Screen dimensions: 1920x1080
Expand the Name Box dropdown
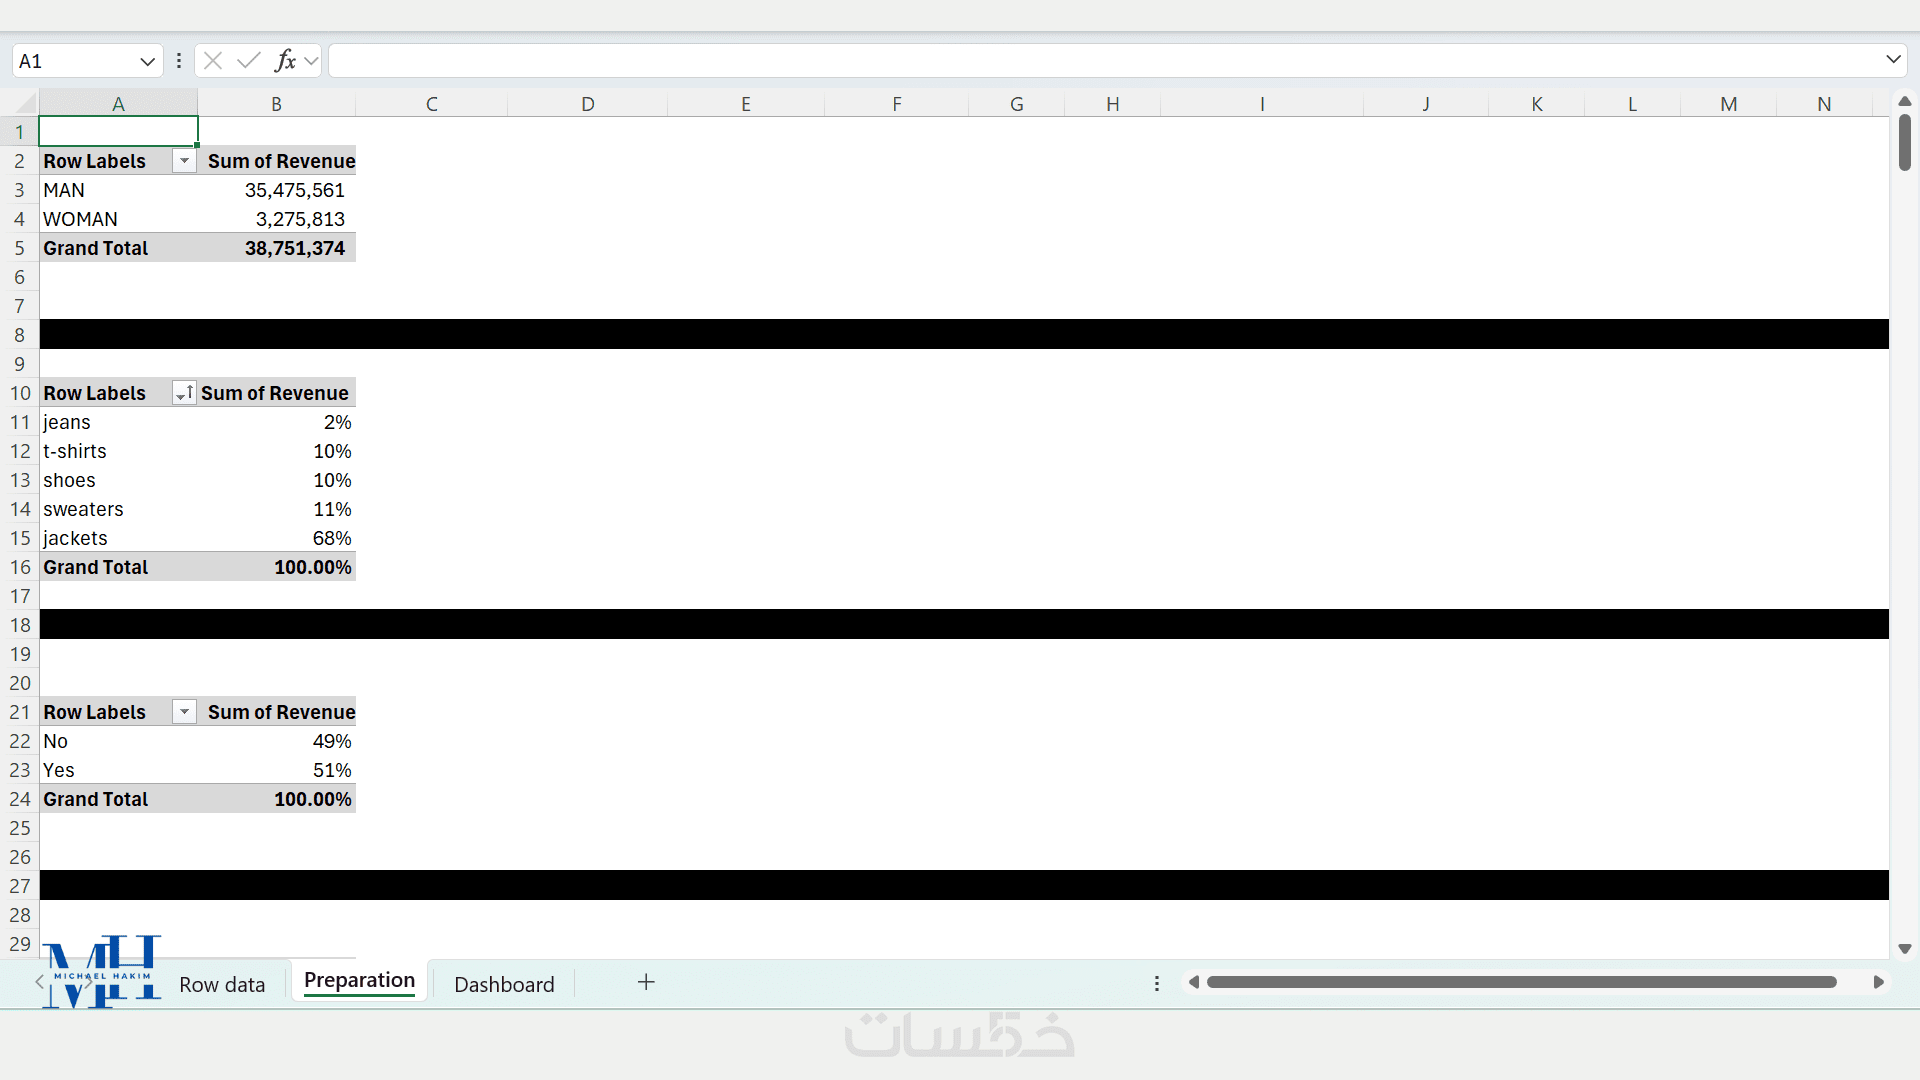pos(147,61)
